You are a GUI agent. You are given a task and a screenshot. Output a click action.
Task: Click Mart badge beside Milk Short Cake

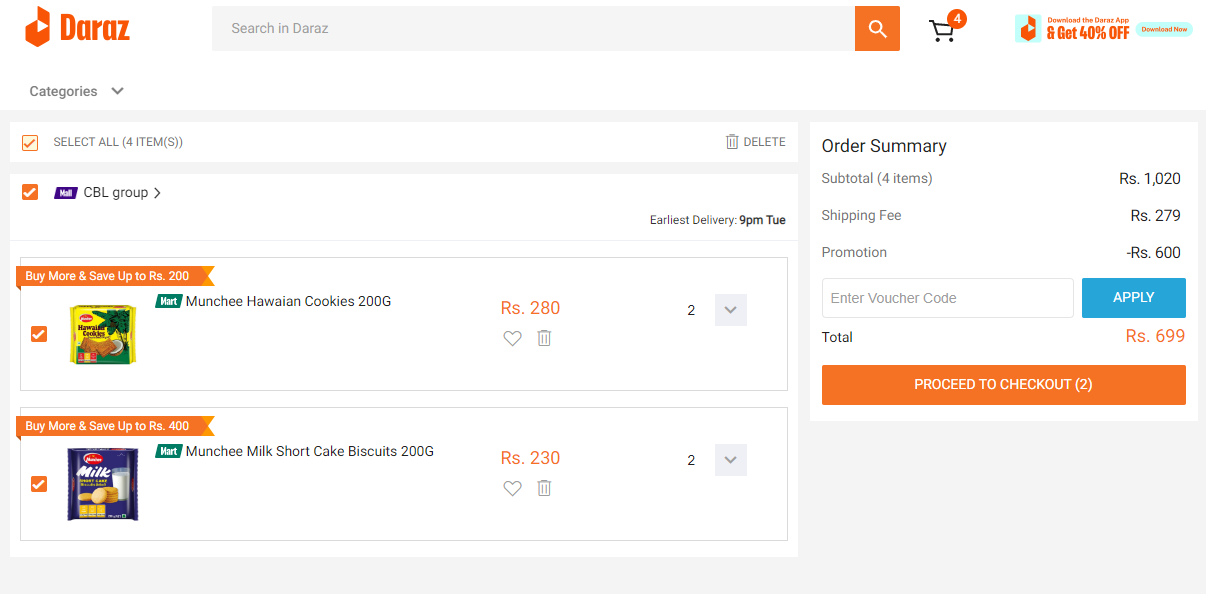pos(169,451)
